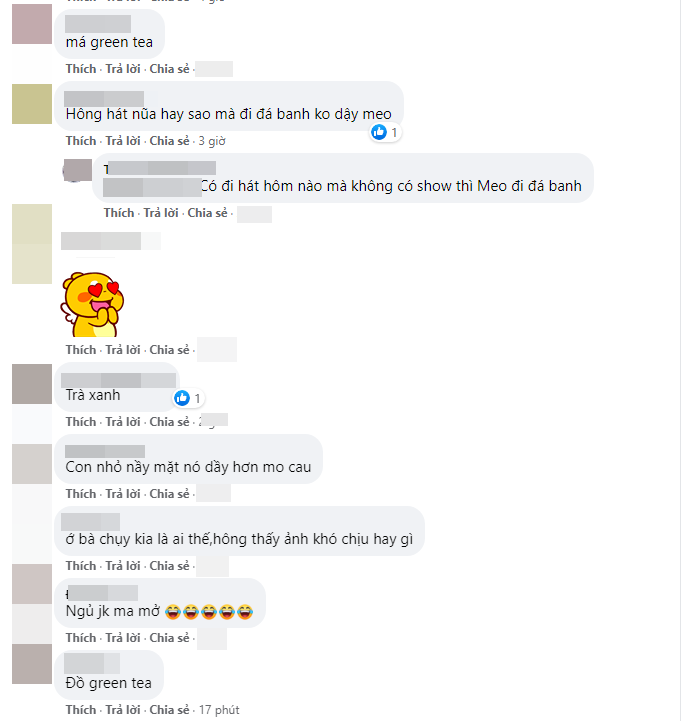Click blurred commenter name above 'Con nhỏ nầy'
Screen dimensions: 681x721
(x=105, y=452)
